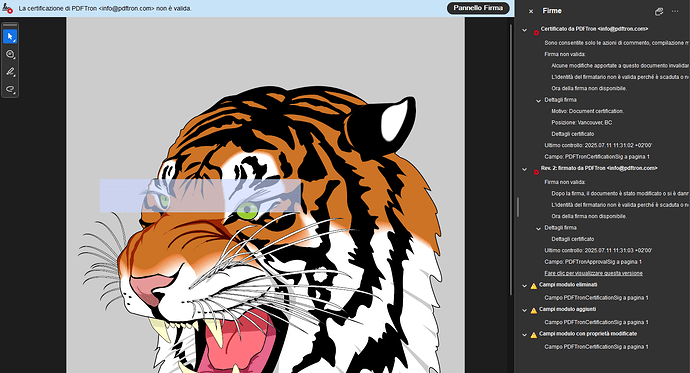Click the translucent signature field on the tiger
Screen dimensions: 690x373
(x=200, y=196)
